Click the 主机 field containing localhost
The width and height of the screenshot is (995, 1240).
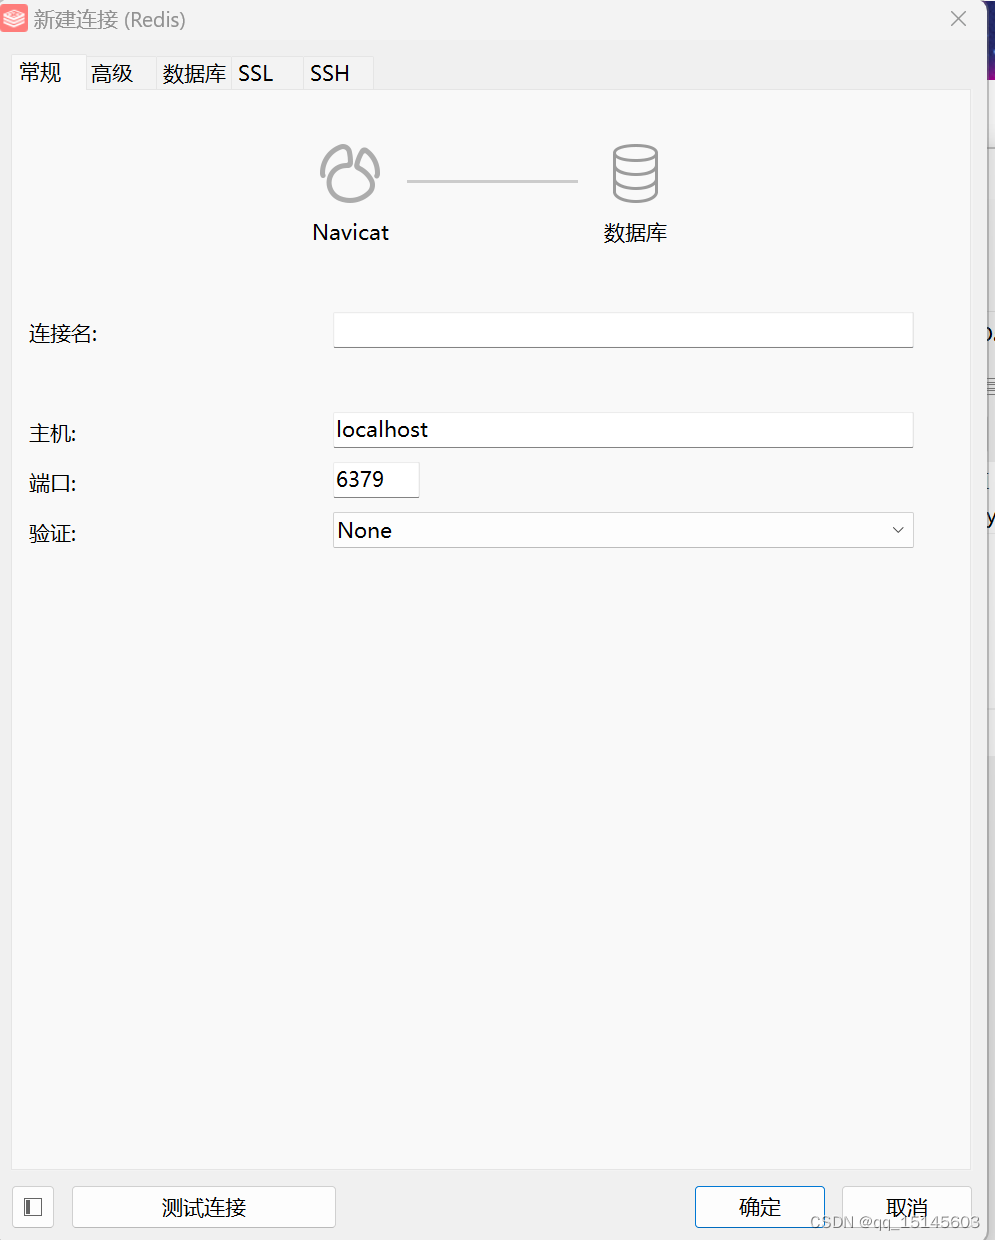(x=623, y=430)
